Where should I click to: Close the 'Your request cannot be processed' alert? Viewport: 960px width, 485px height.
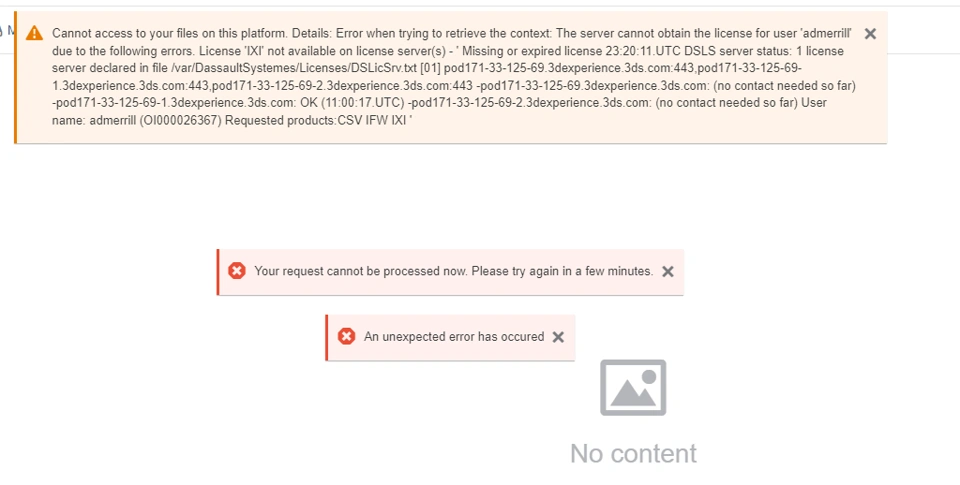(x=668, y=271)
